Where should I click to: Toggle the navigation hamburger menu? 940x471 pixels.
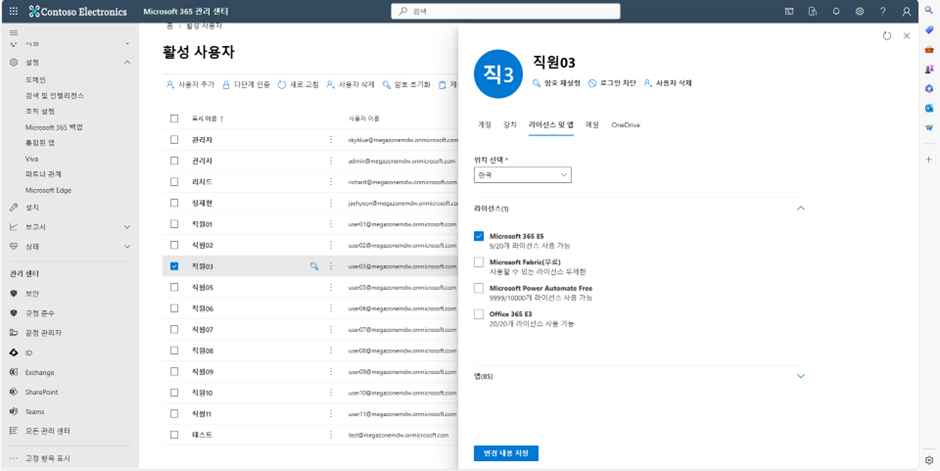(x=14, y=32)
